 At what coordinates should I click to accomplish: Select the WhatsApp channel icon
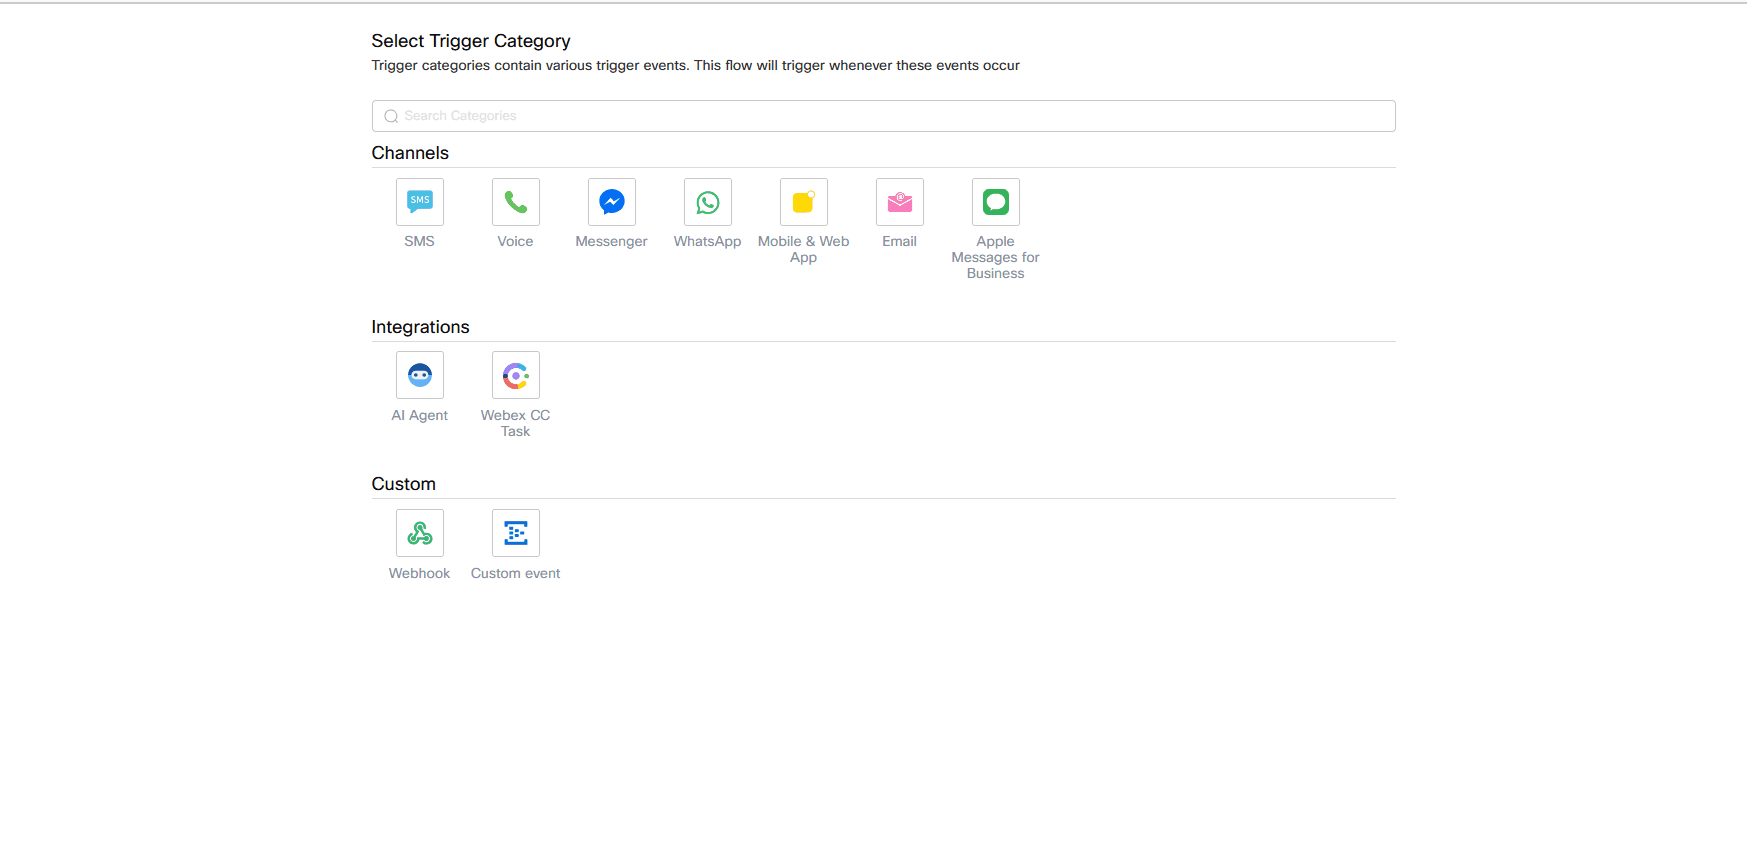tap(707, 202)
